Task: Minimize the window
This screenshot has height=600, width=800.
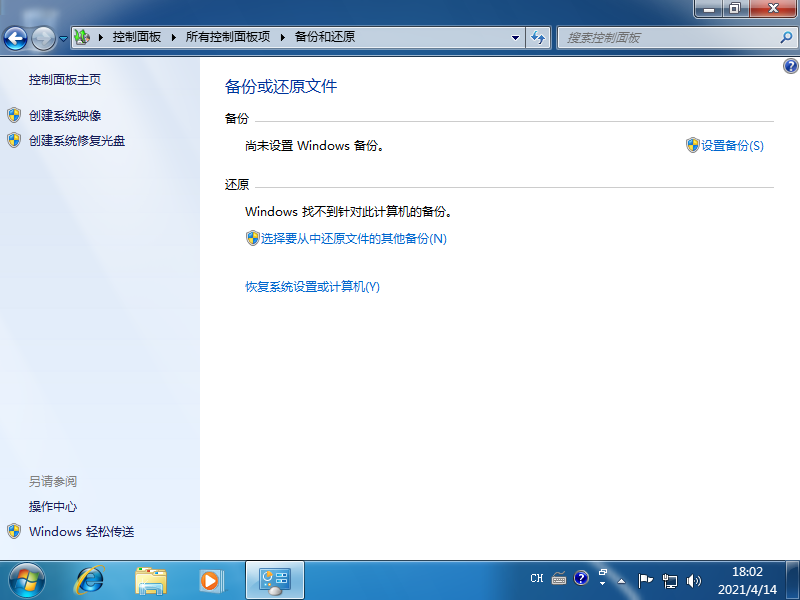Action: (x=709, y=8)
